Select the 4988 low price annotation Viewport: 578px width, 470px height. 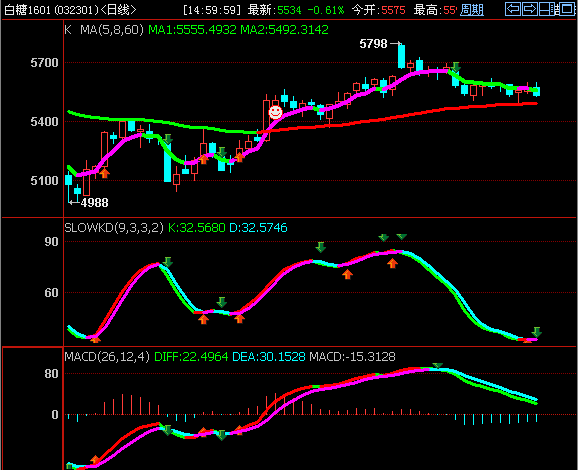click(x=94, y=203)
